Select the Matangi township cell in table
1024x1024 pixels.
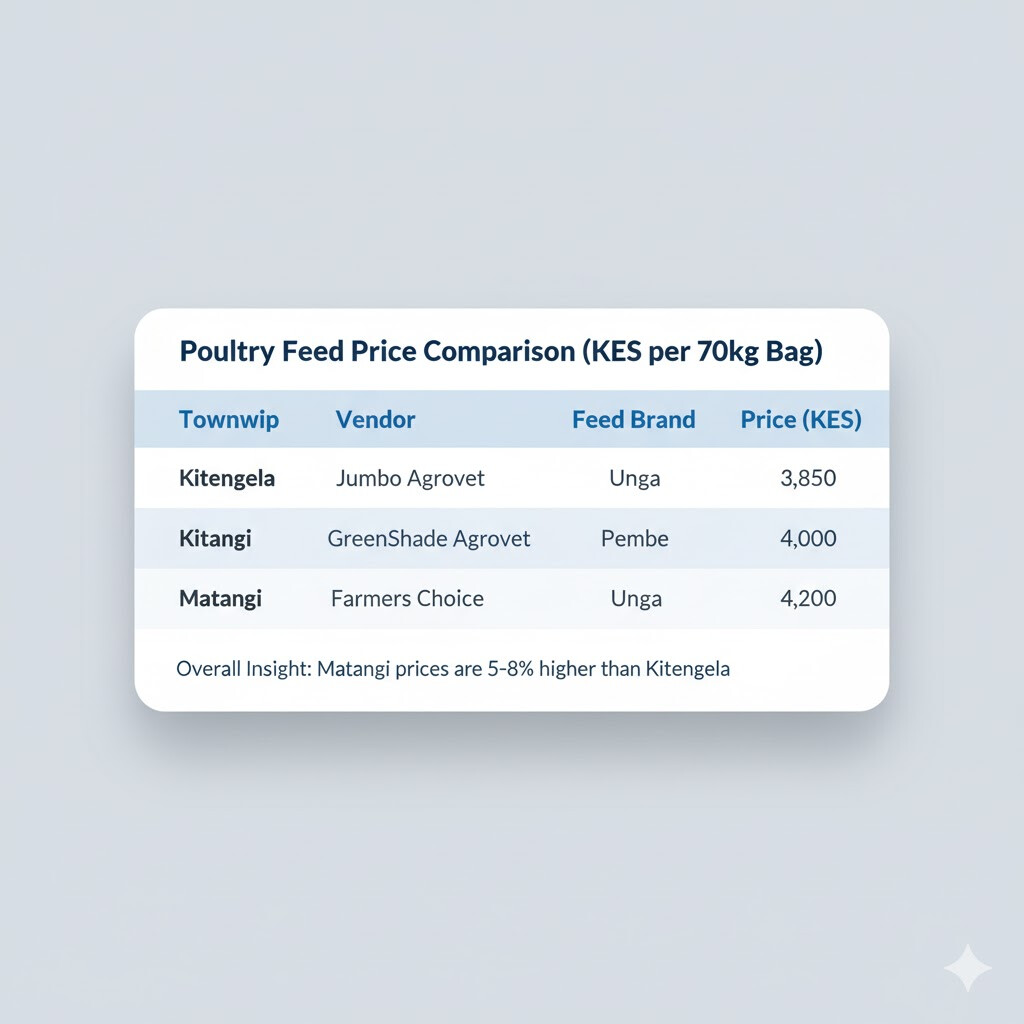click(220, 598)
